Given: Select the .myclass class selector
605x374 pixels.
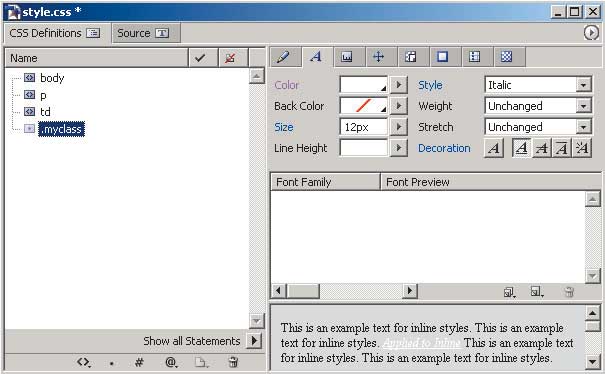Looking at the screenshot, I should pyautogui.click(x=61, y=129).
